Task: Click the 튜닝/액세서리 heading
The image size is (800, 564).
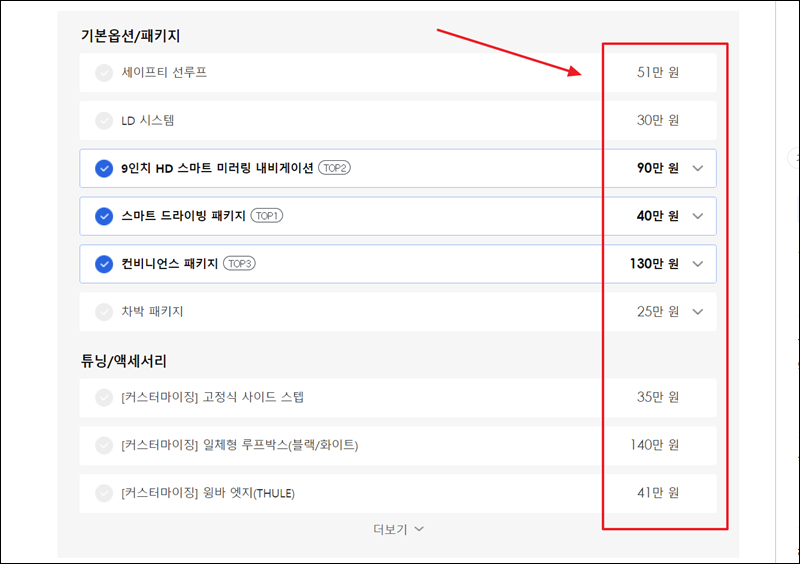Action: point(123,361)
